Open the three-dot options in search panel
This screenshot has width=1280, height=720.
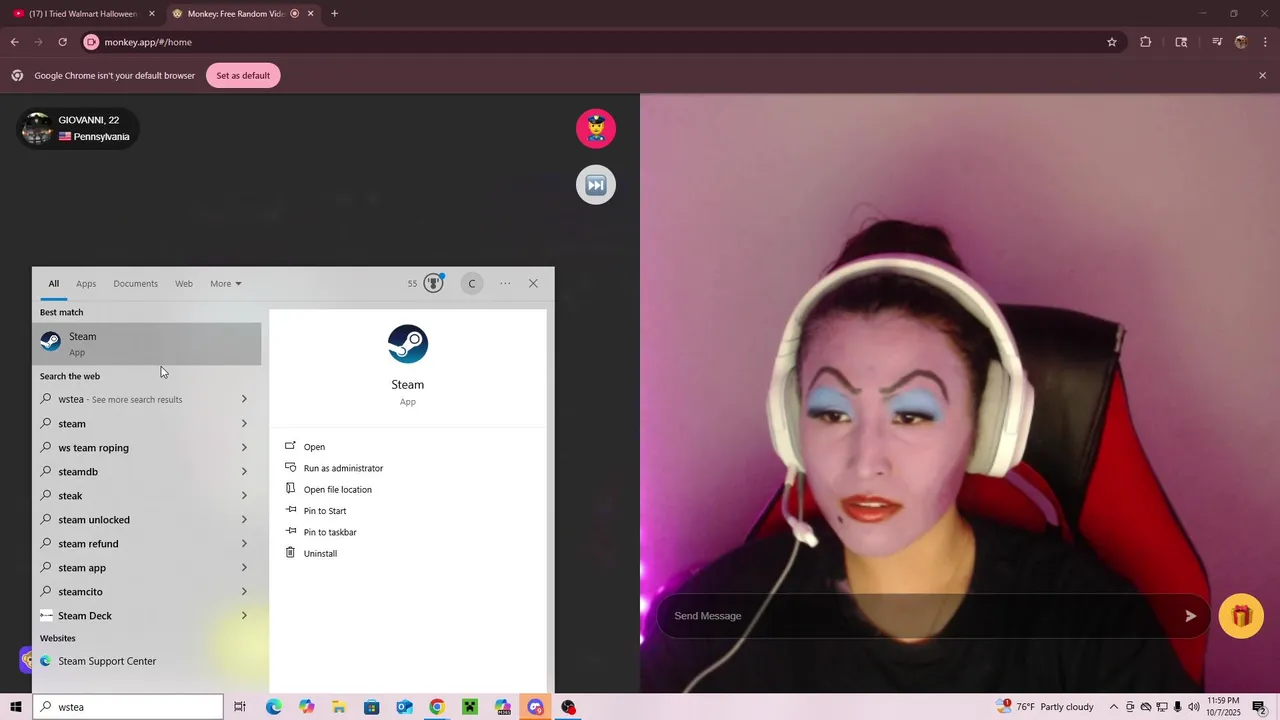505,284
